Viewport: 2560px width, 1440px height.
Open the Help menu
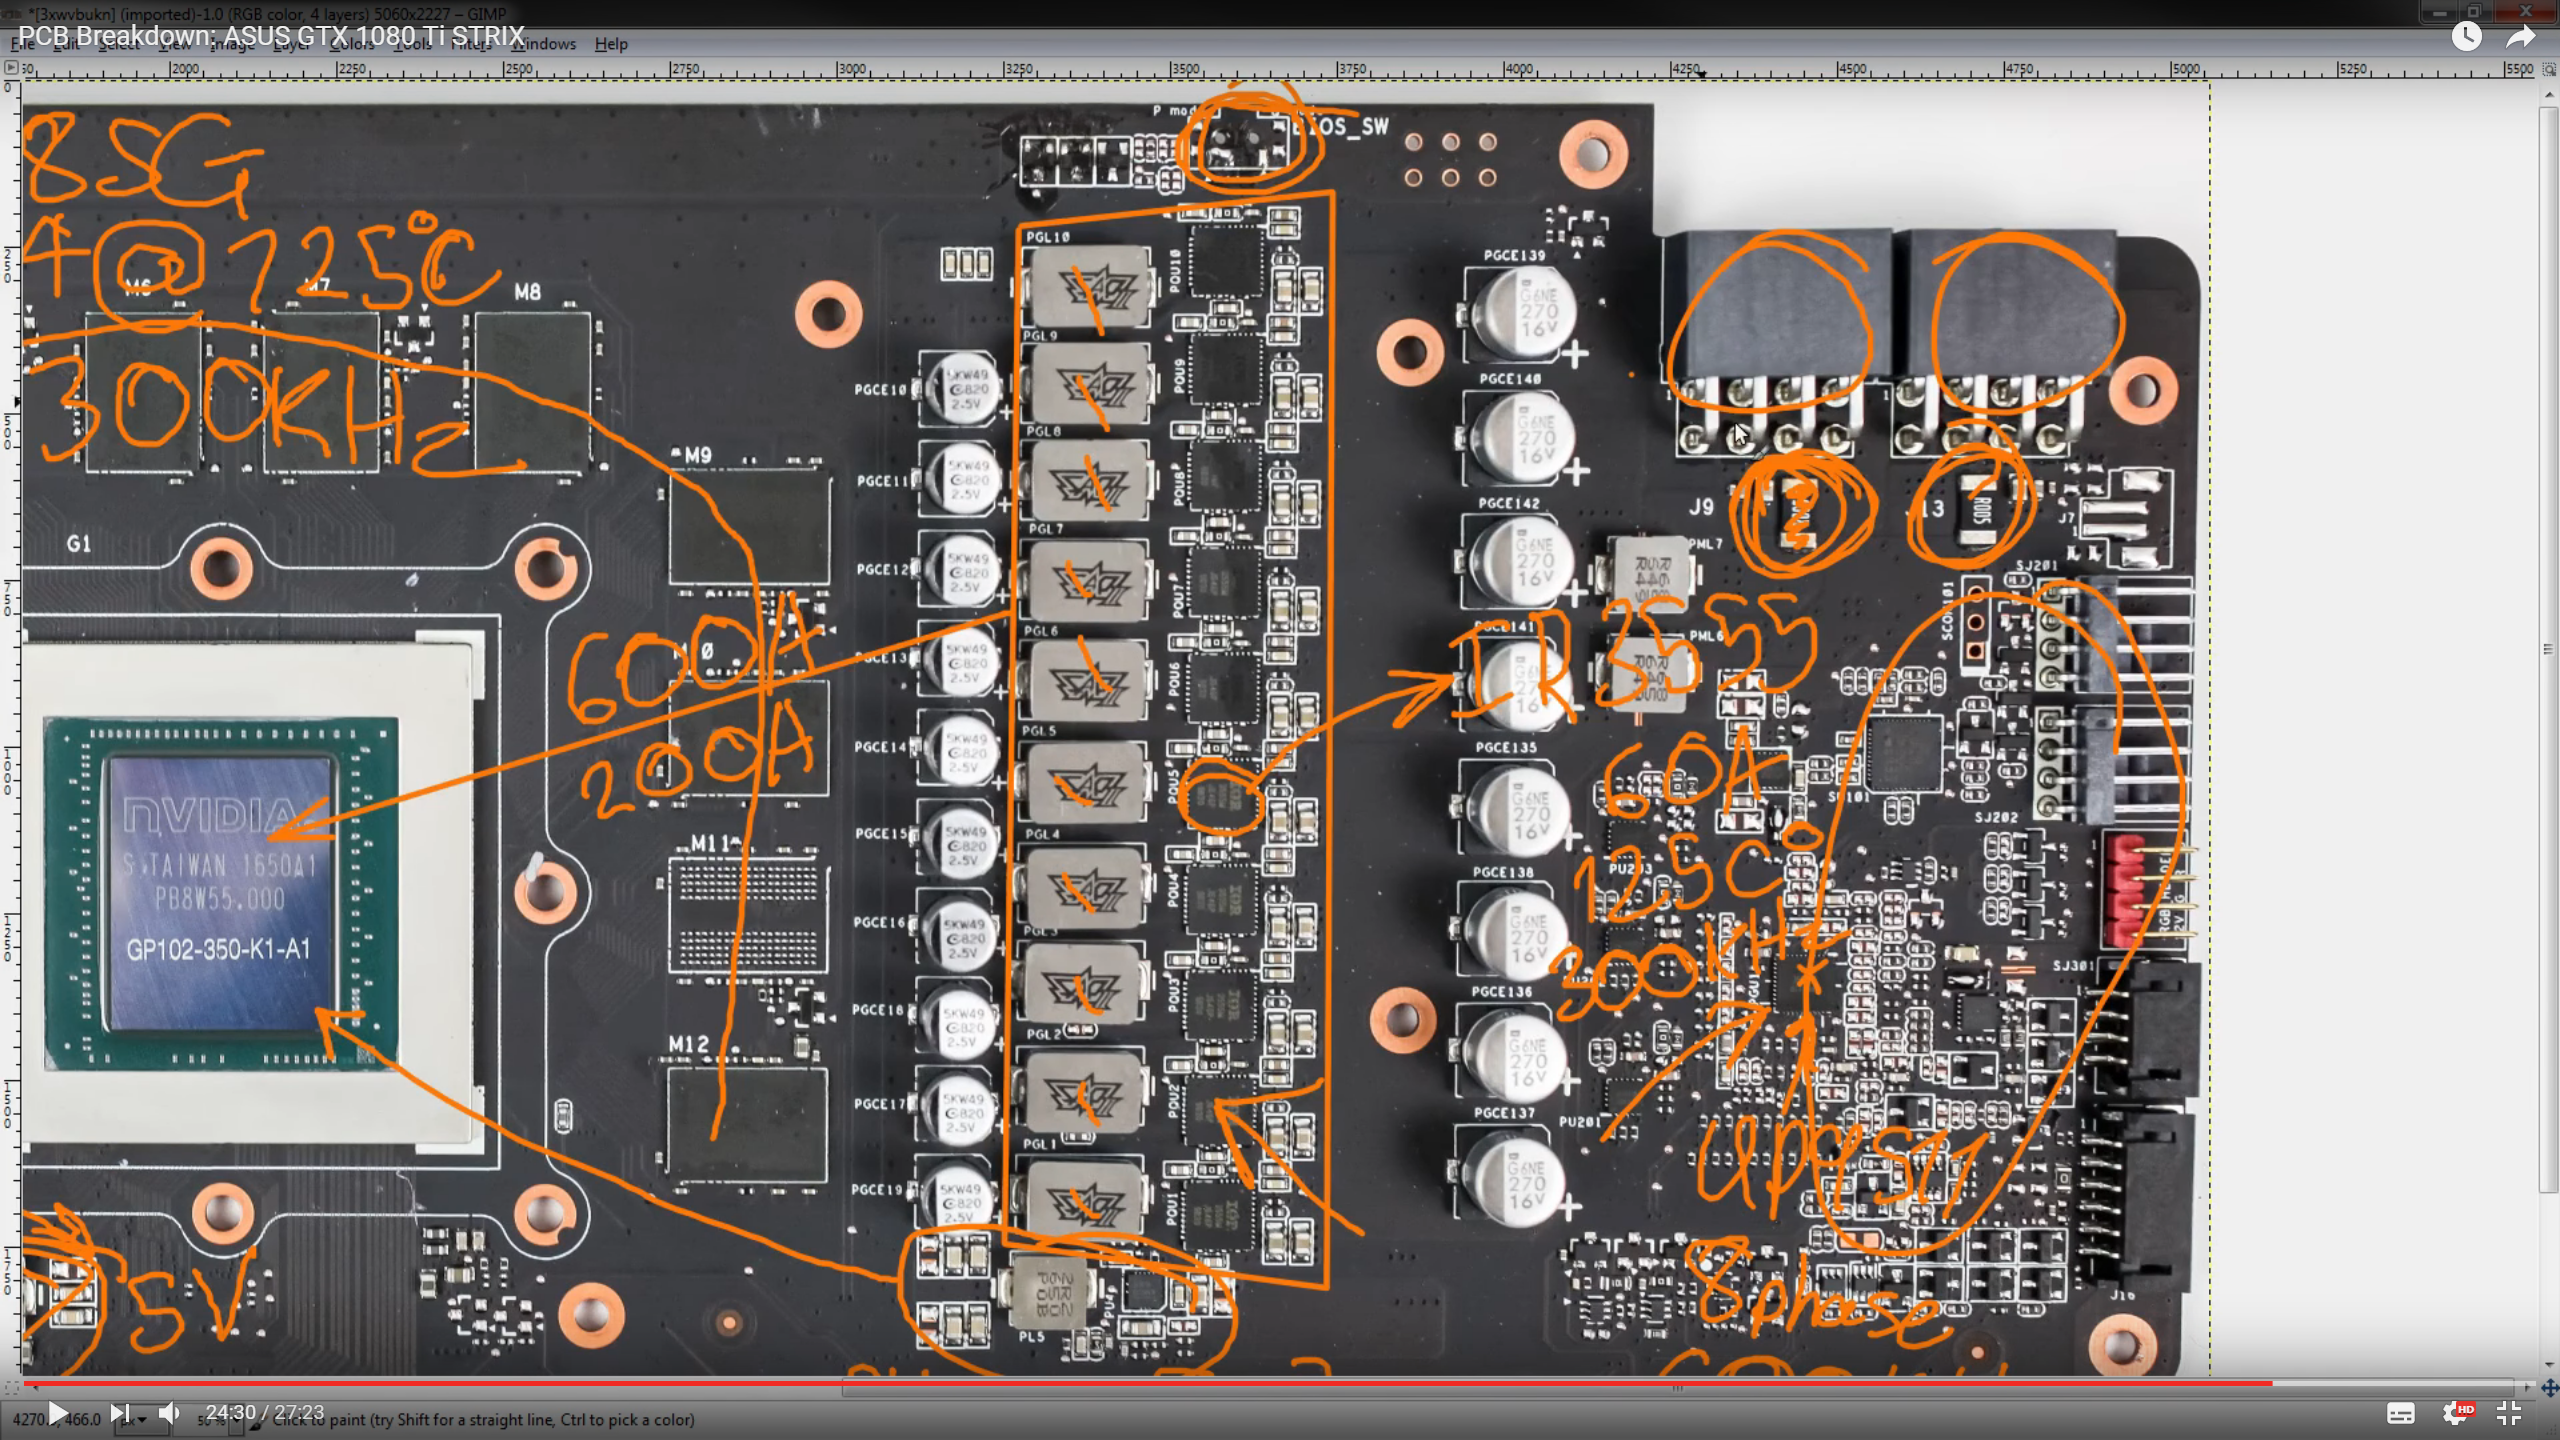click(x=611, y=44)
